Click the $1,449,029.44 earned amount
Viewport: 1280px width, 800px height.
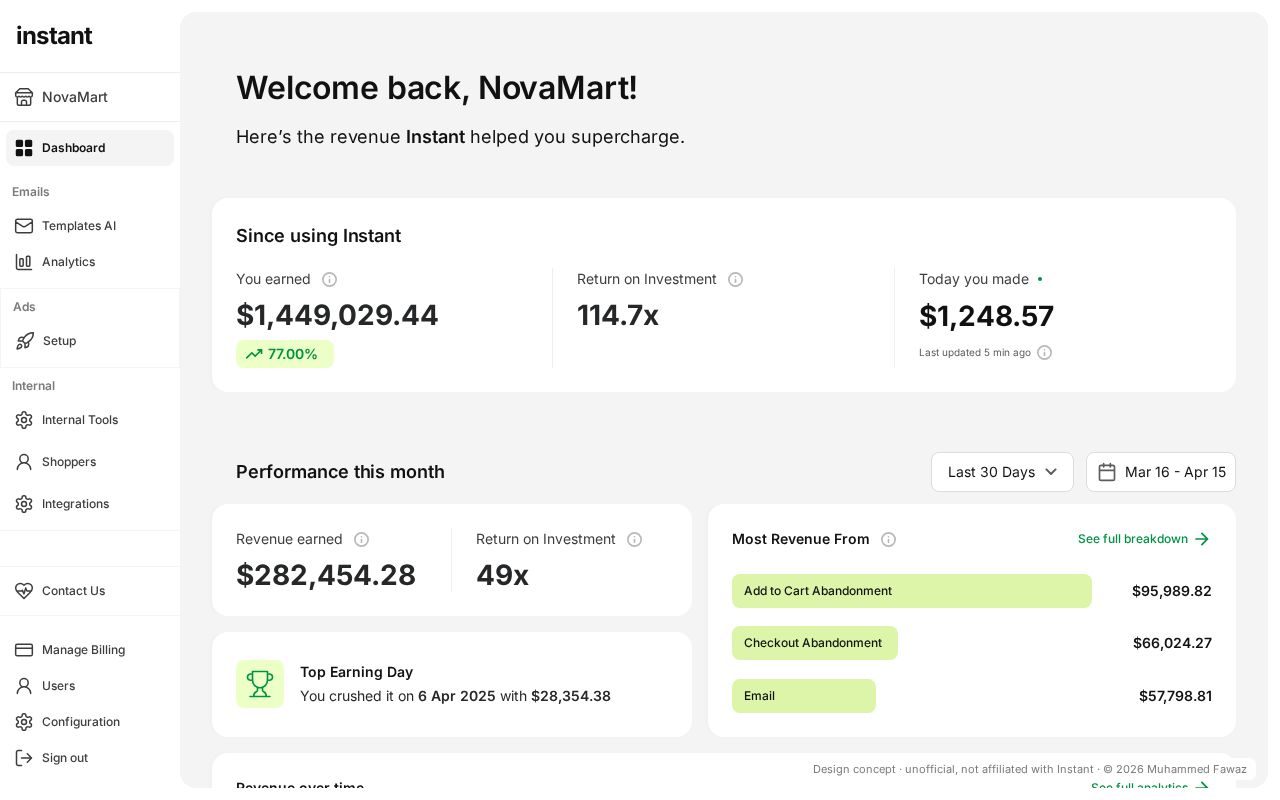tap(337, 315)
